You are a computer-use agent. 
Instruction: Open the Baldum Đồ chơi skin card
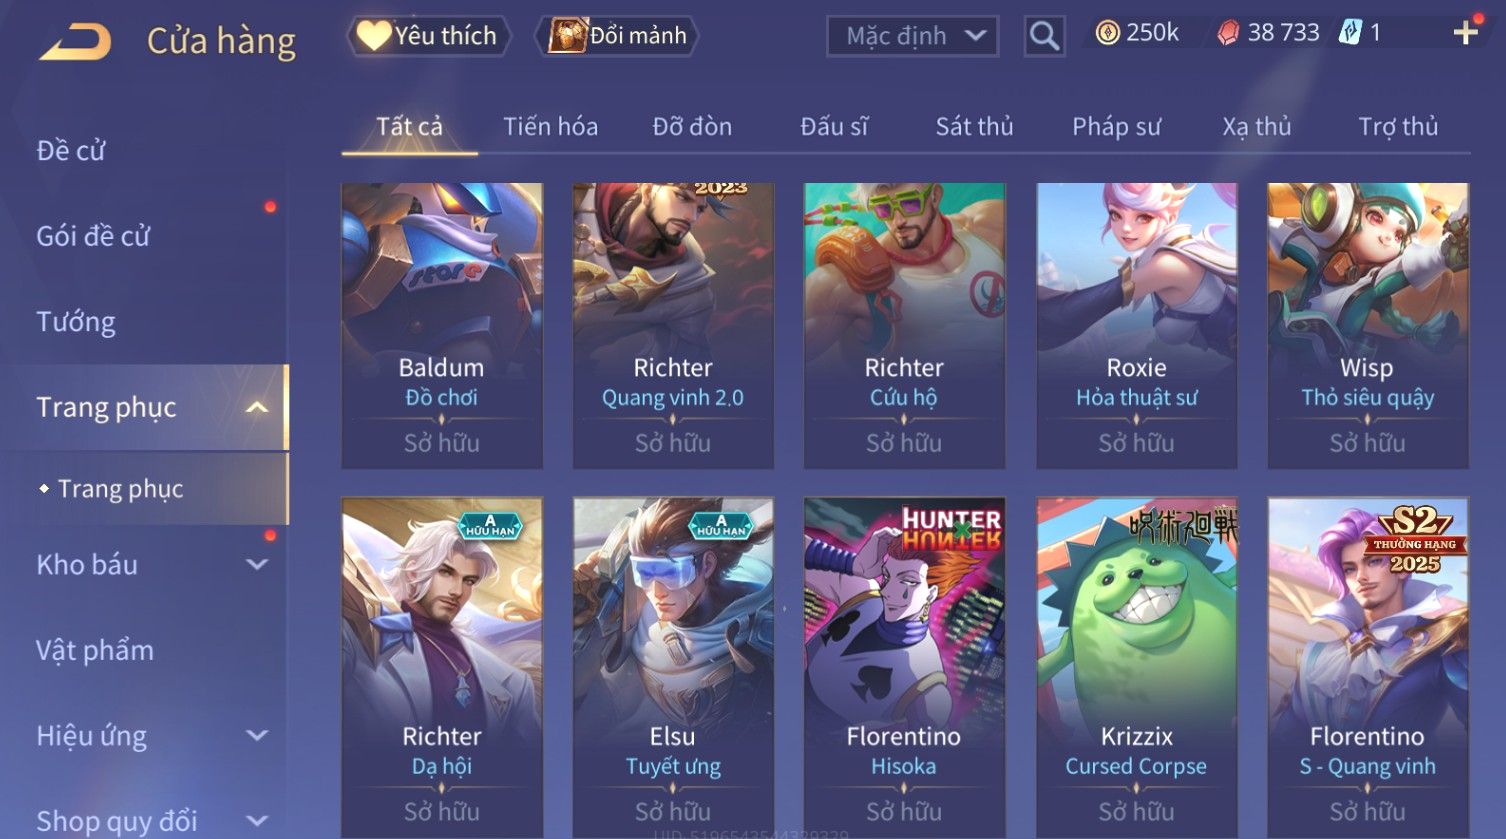[442, 325]
